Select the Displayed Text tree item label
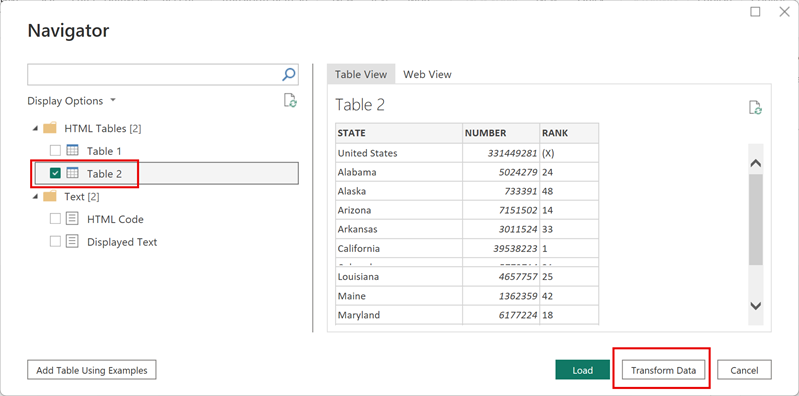 pos(122,242)
